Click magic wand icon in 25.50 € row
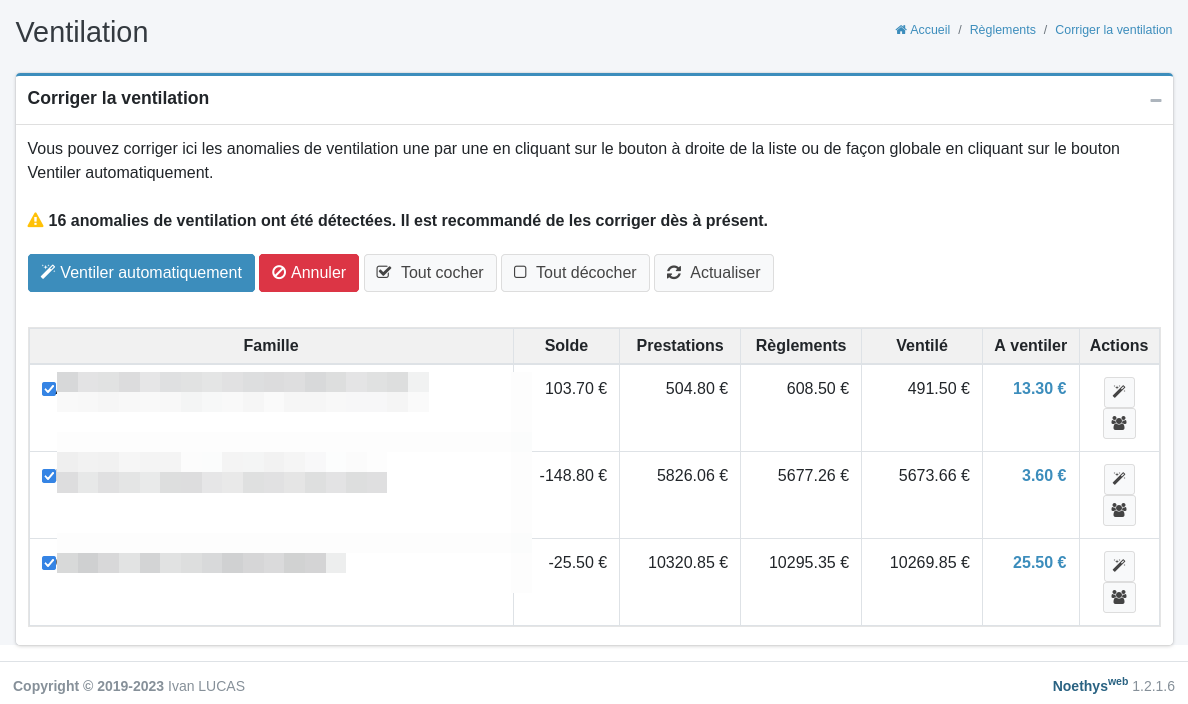The height and width of the screenshot is (704, 1188). [x=1119, y=566]
